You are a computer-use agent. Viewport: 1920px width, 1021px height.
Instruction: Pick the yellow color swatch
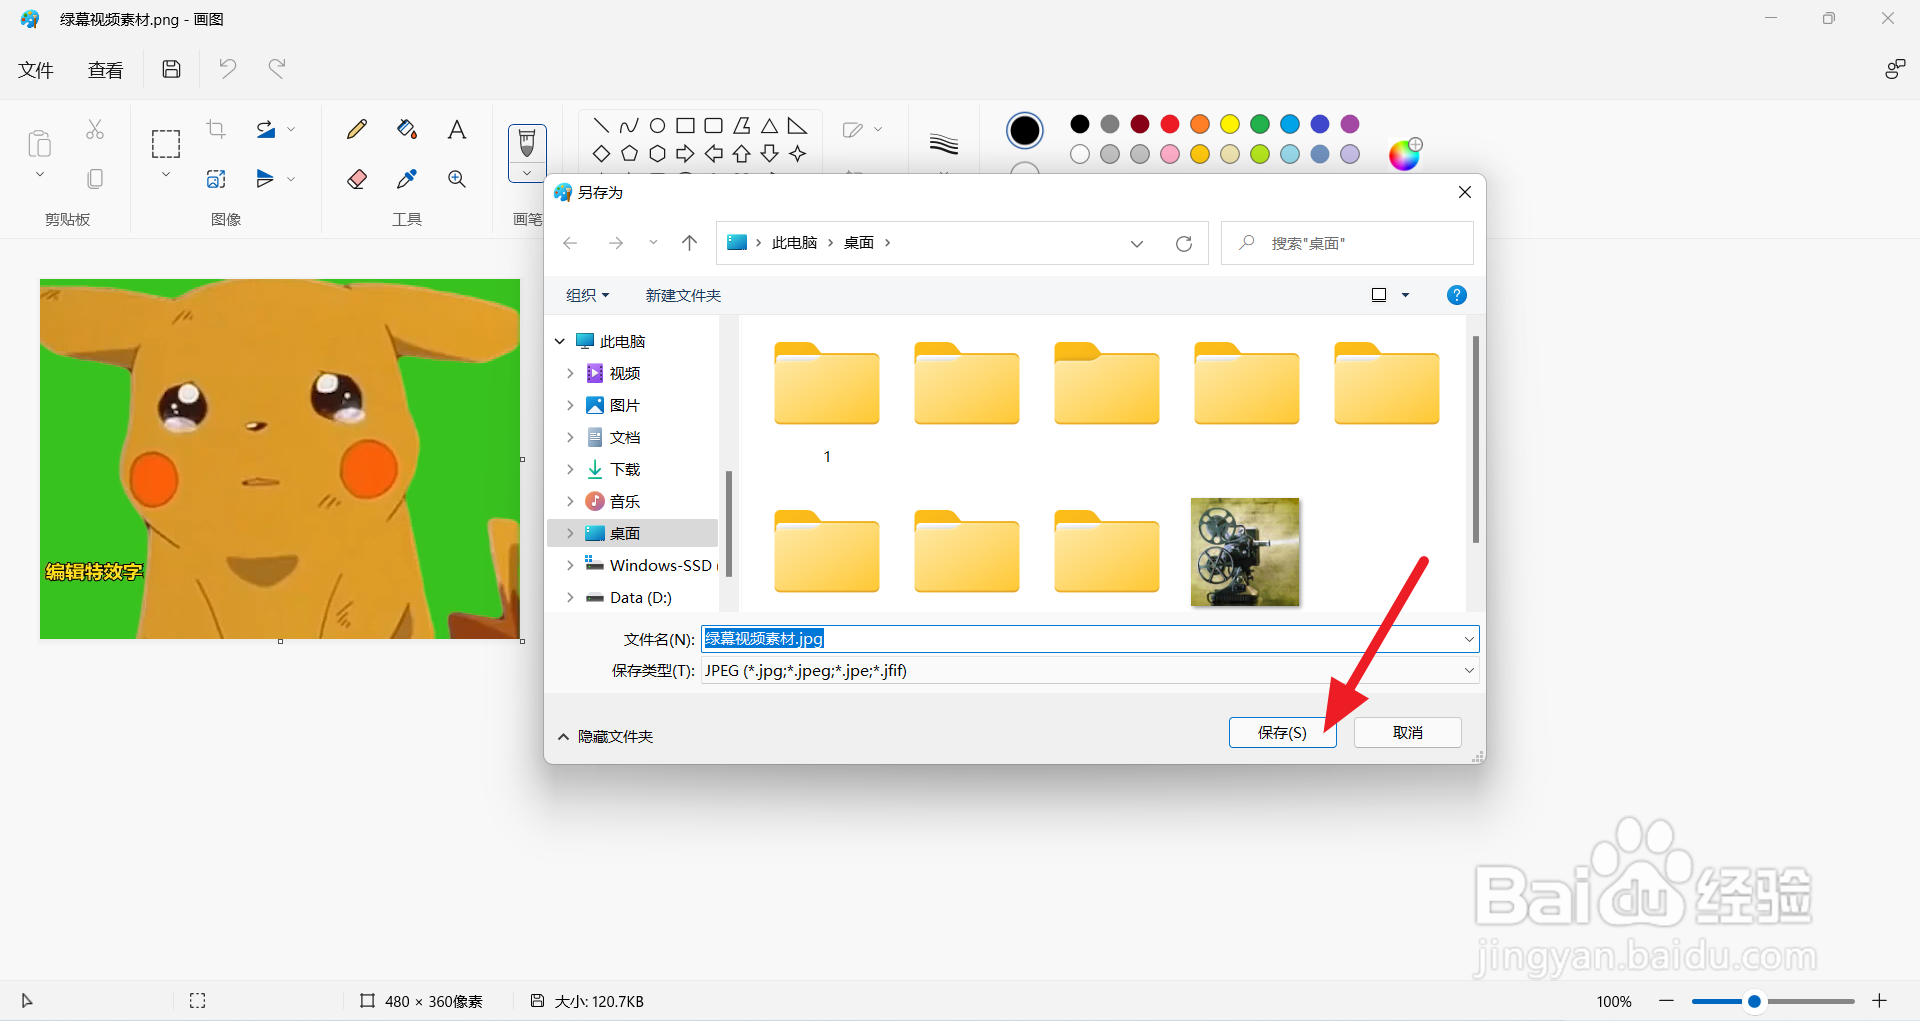pos(1230,124)
